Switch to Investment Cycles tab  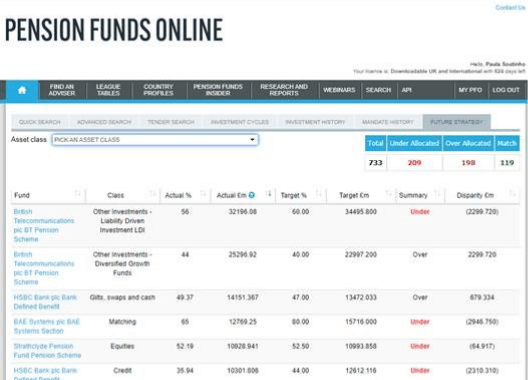point(240,122)
